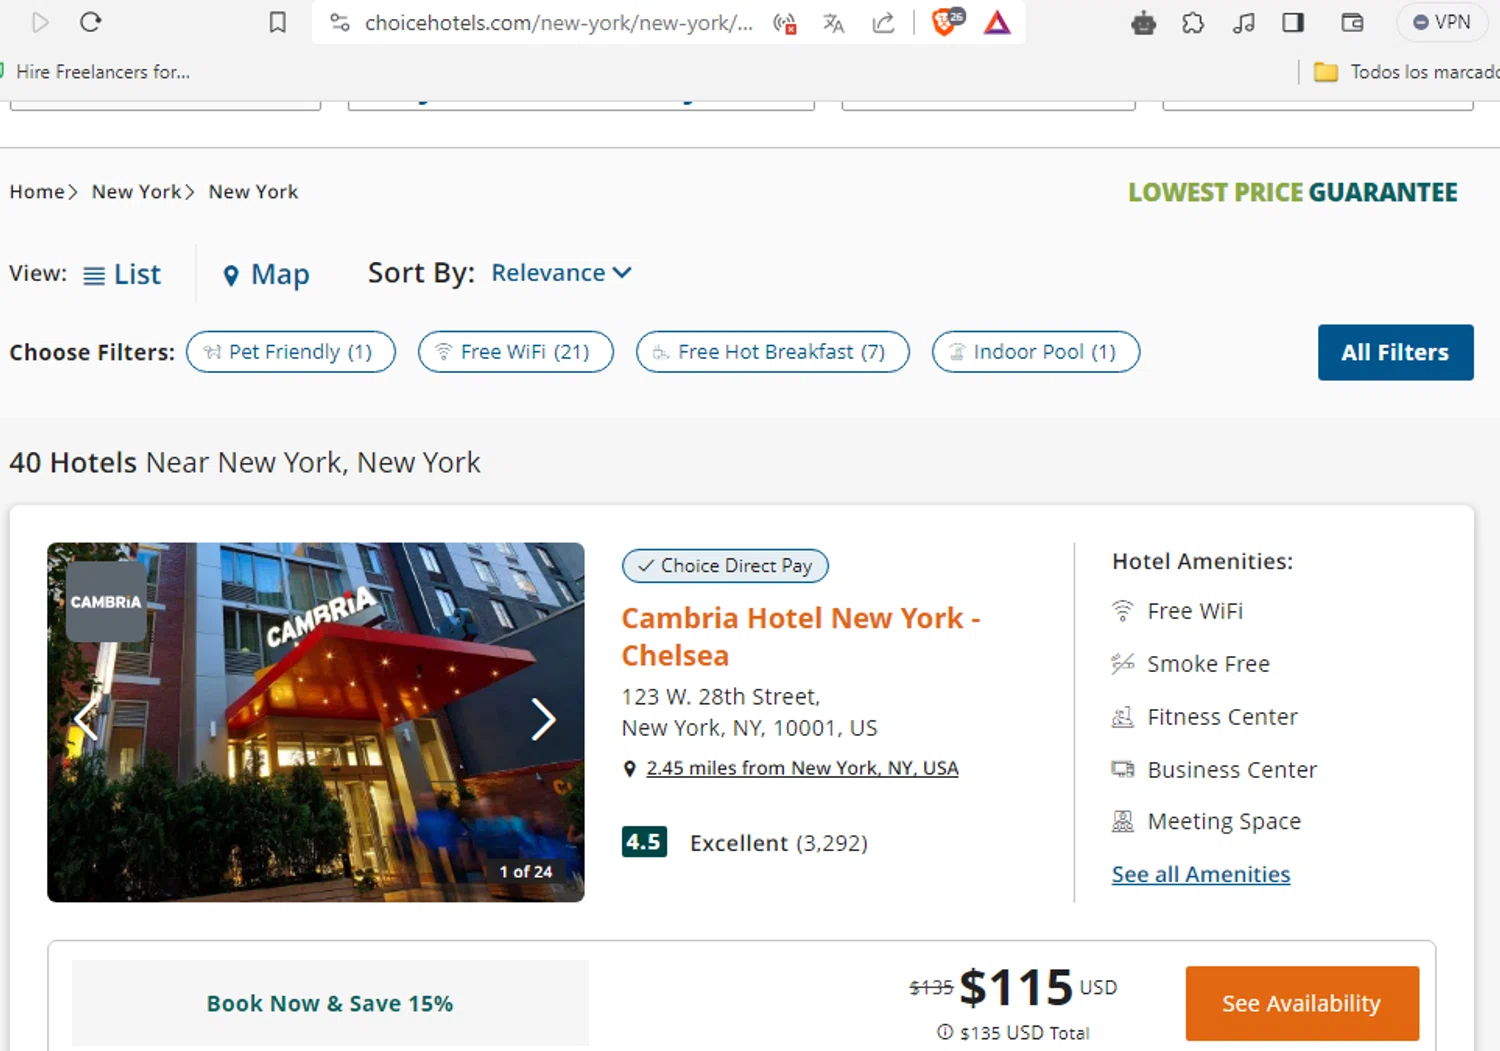Click the Free WiFi amenity icon

(1123, 611)
